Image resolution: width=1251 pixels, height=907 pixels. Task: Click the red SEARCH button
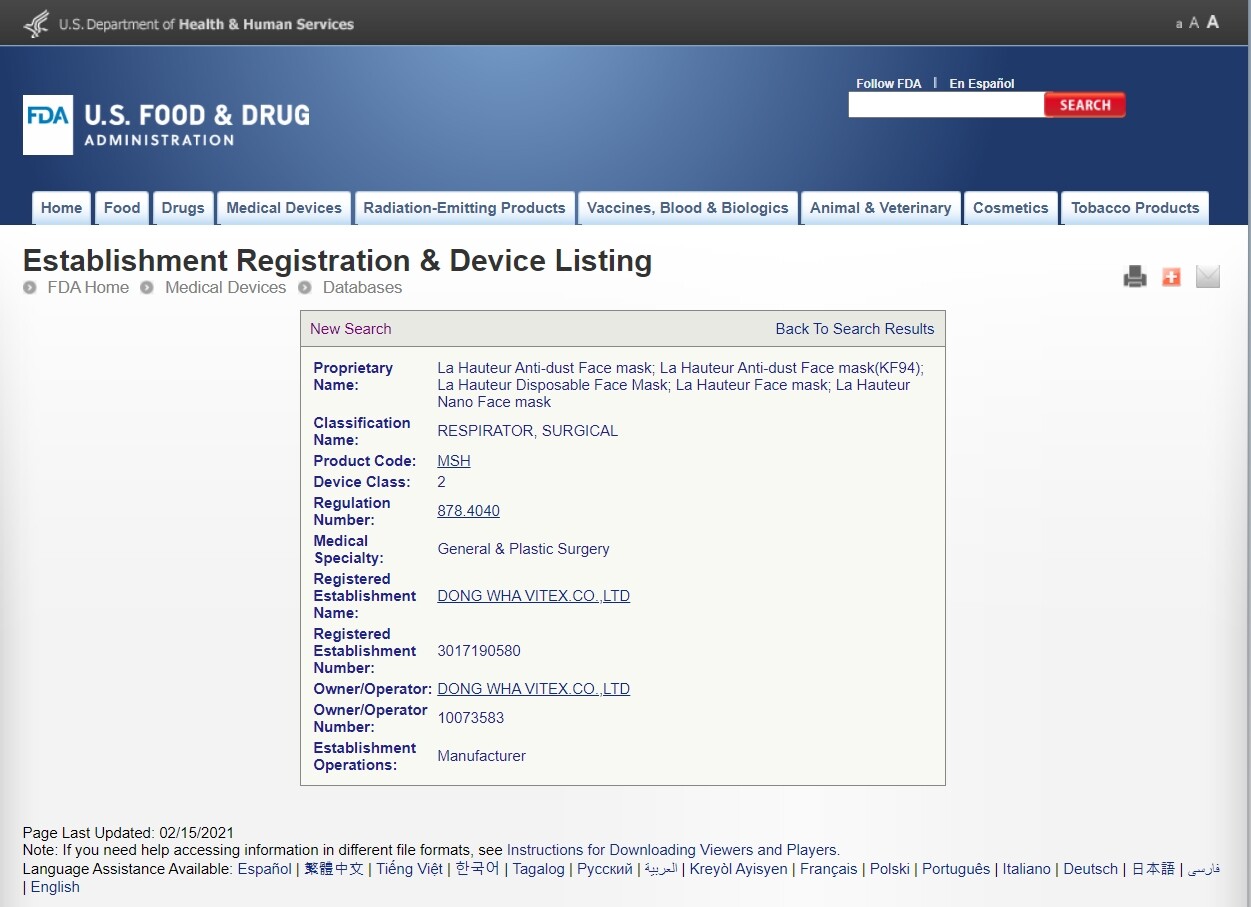click(x=1085, y=105)
